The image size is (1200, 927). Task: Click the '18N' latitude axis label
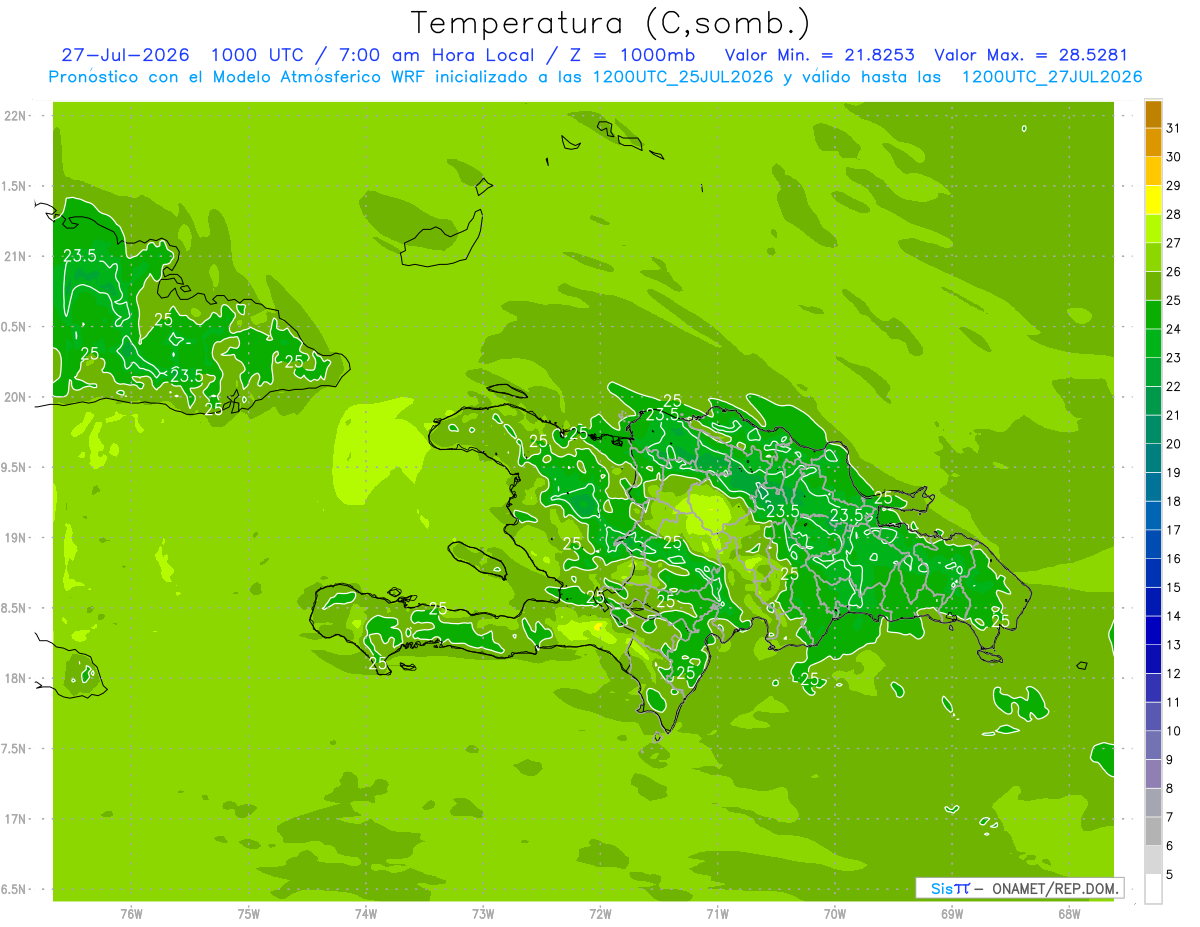(16, 678)
